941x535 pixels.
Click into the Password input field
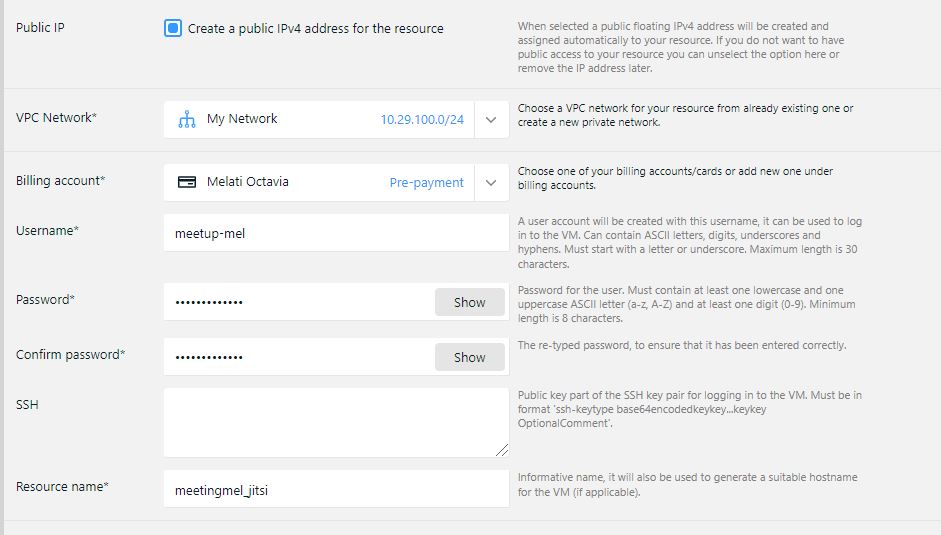coord(300,302)
